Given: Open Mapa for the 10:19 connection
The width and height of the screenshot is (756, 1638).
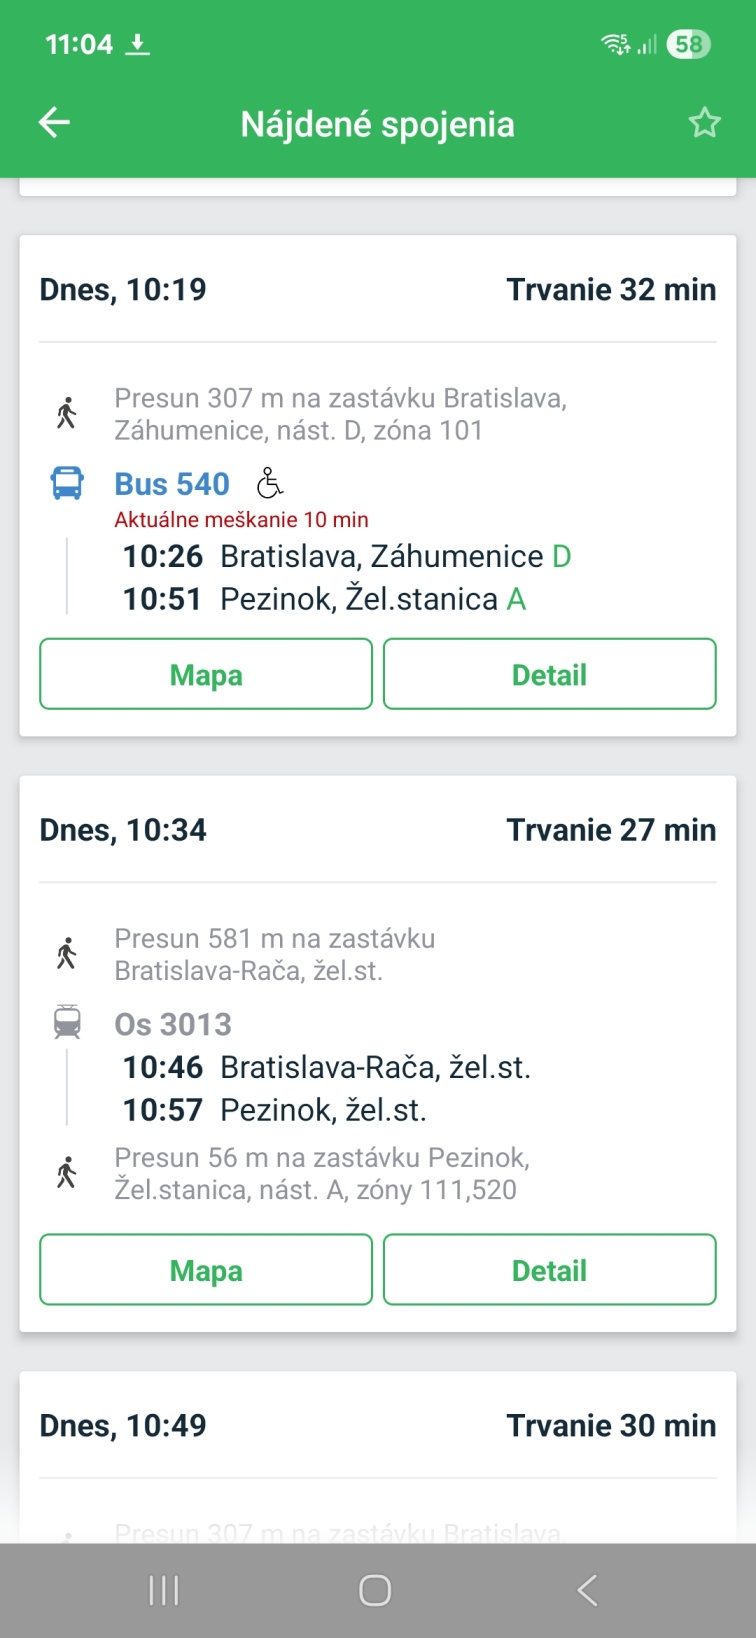Looking at the screenshot, I should [x=206, y=675].
